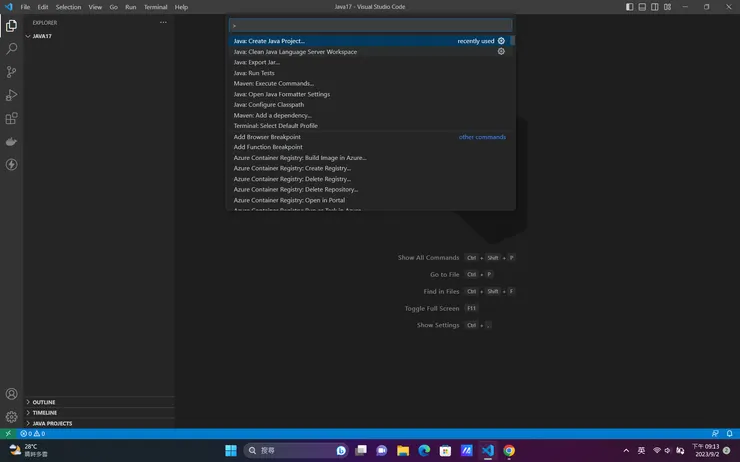Open the Search view in activity bar
The image size is (740, 462).
12,48
